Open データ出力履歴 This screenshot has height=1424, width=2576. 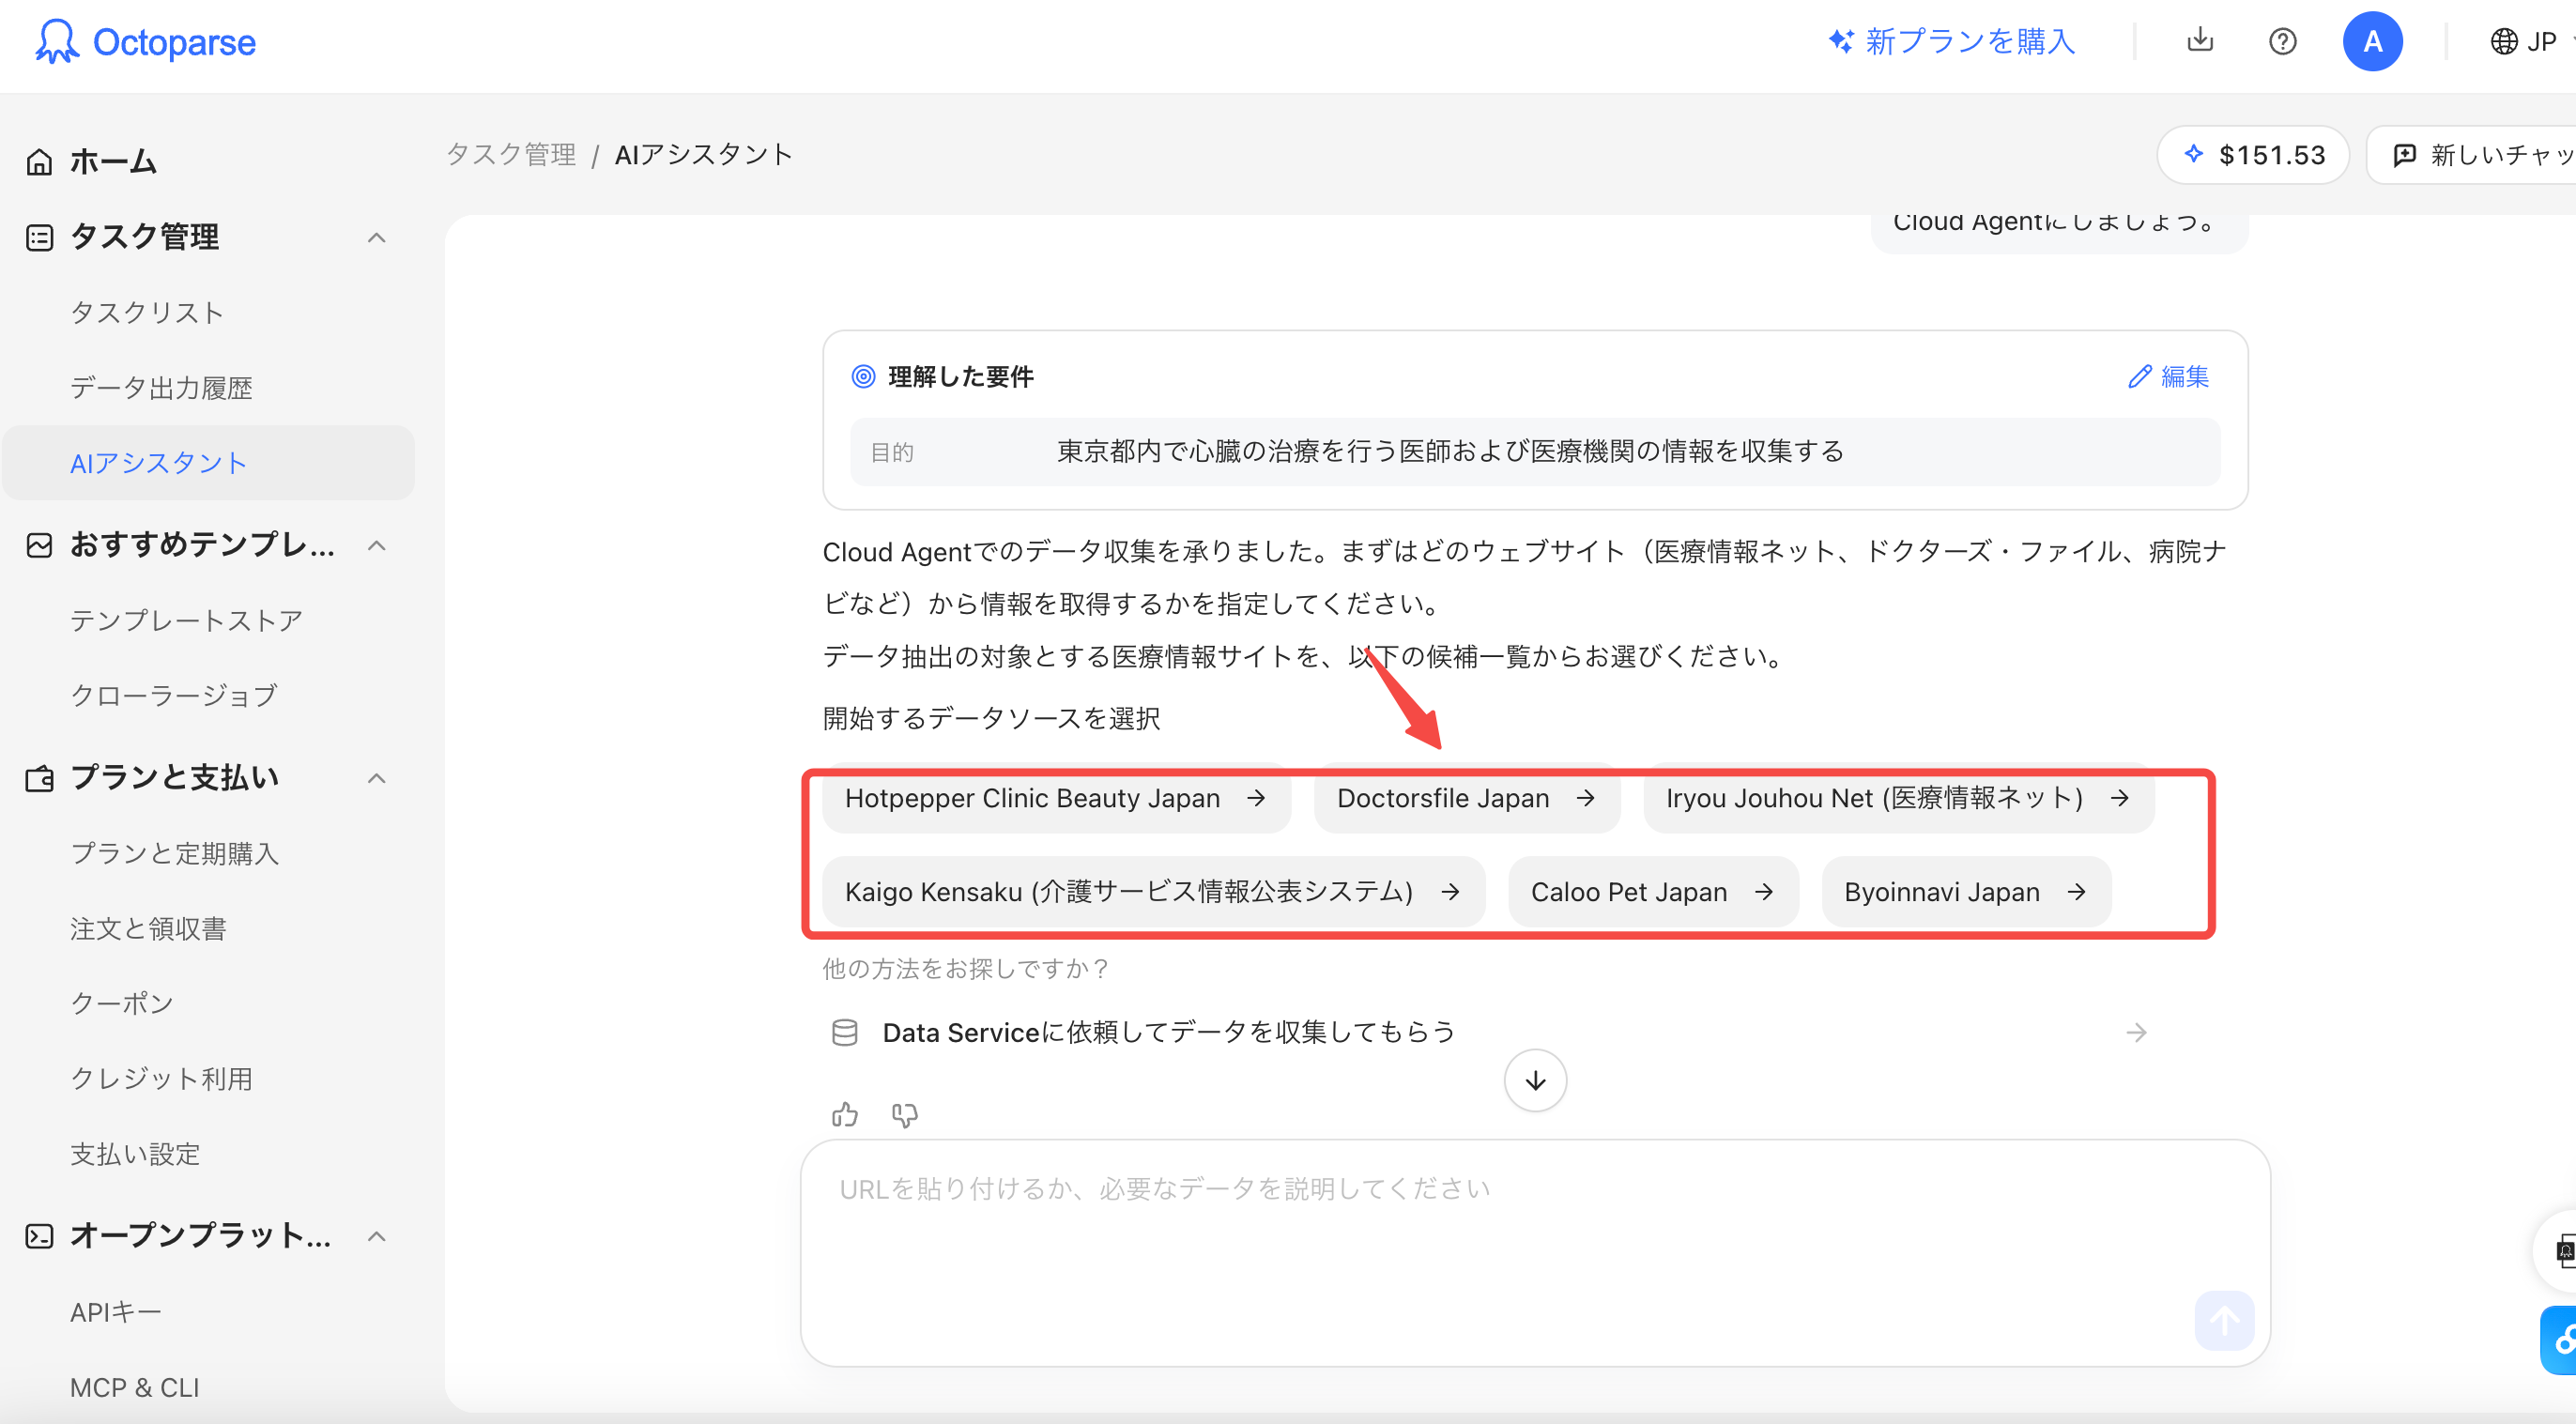tap(161, 388)
